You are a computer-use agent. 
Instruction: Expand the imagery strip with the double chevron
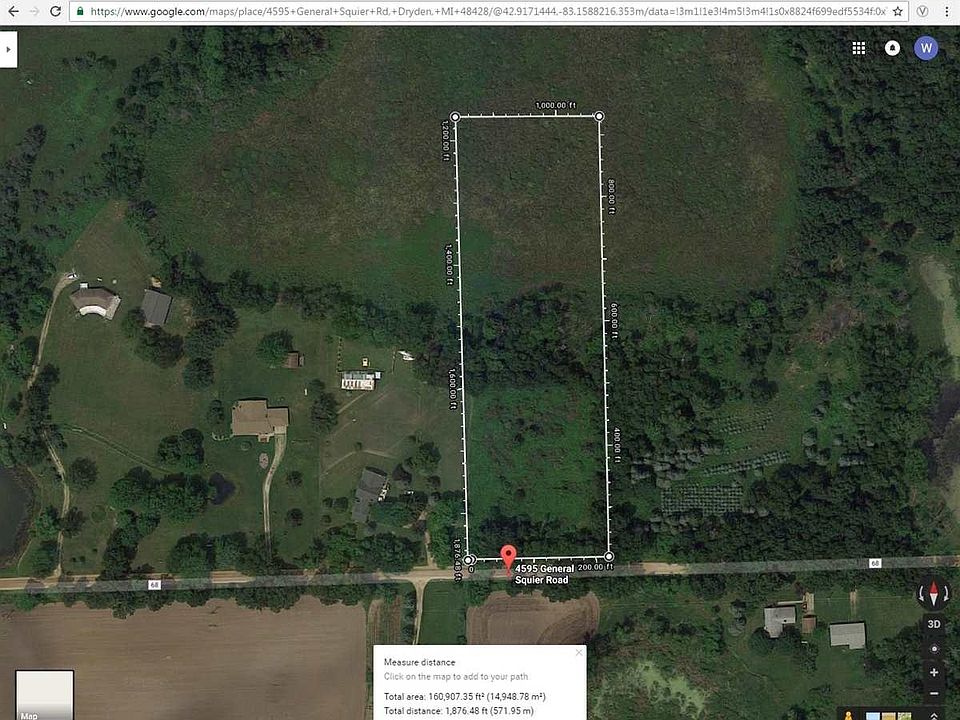(x=934, y=716)
